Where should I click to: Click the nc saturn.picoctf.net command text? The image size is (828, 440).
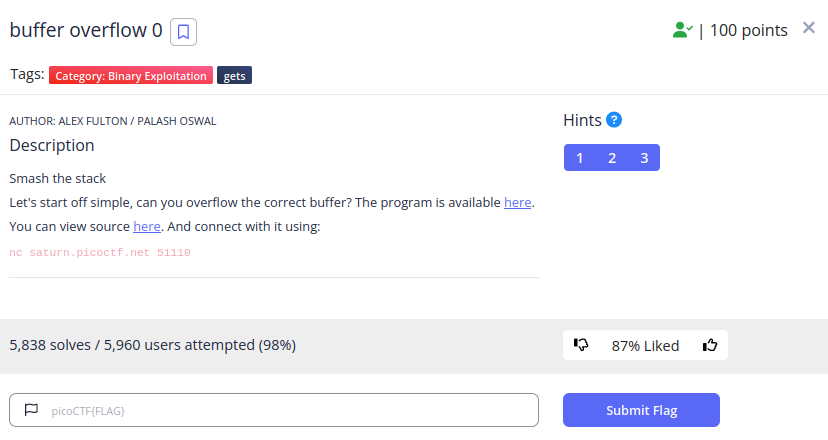point(100,252)
